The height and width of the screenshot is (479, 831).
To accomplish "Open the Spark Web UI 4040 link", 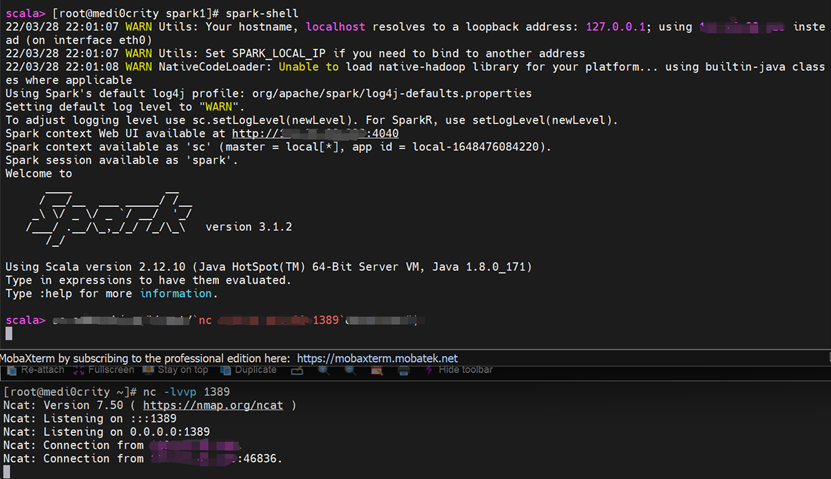I will tap(315, 134).
